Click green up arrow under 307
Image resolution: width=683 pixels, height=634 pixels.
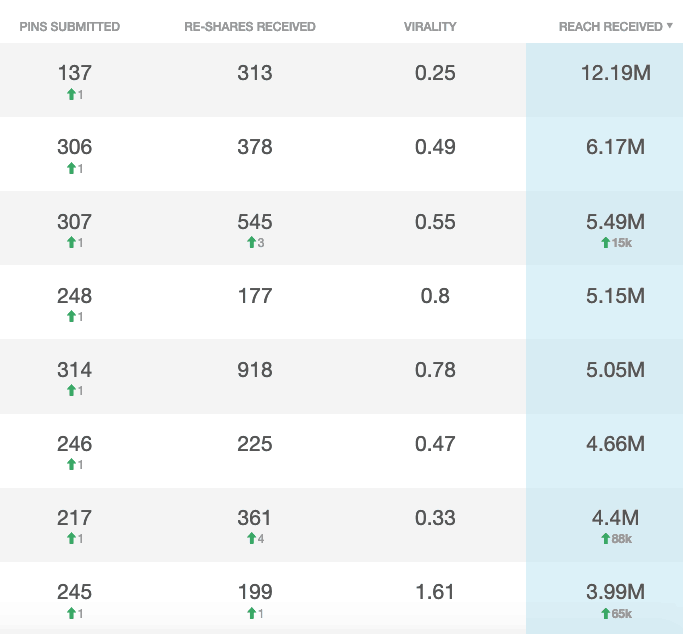[71, 243]
